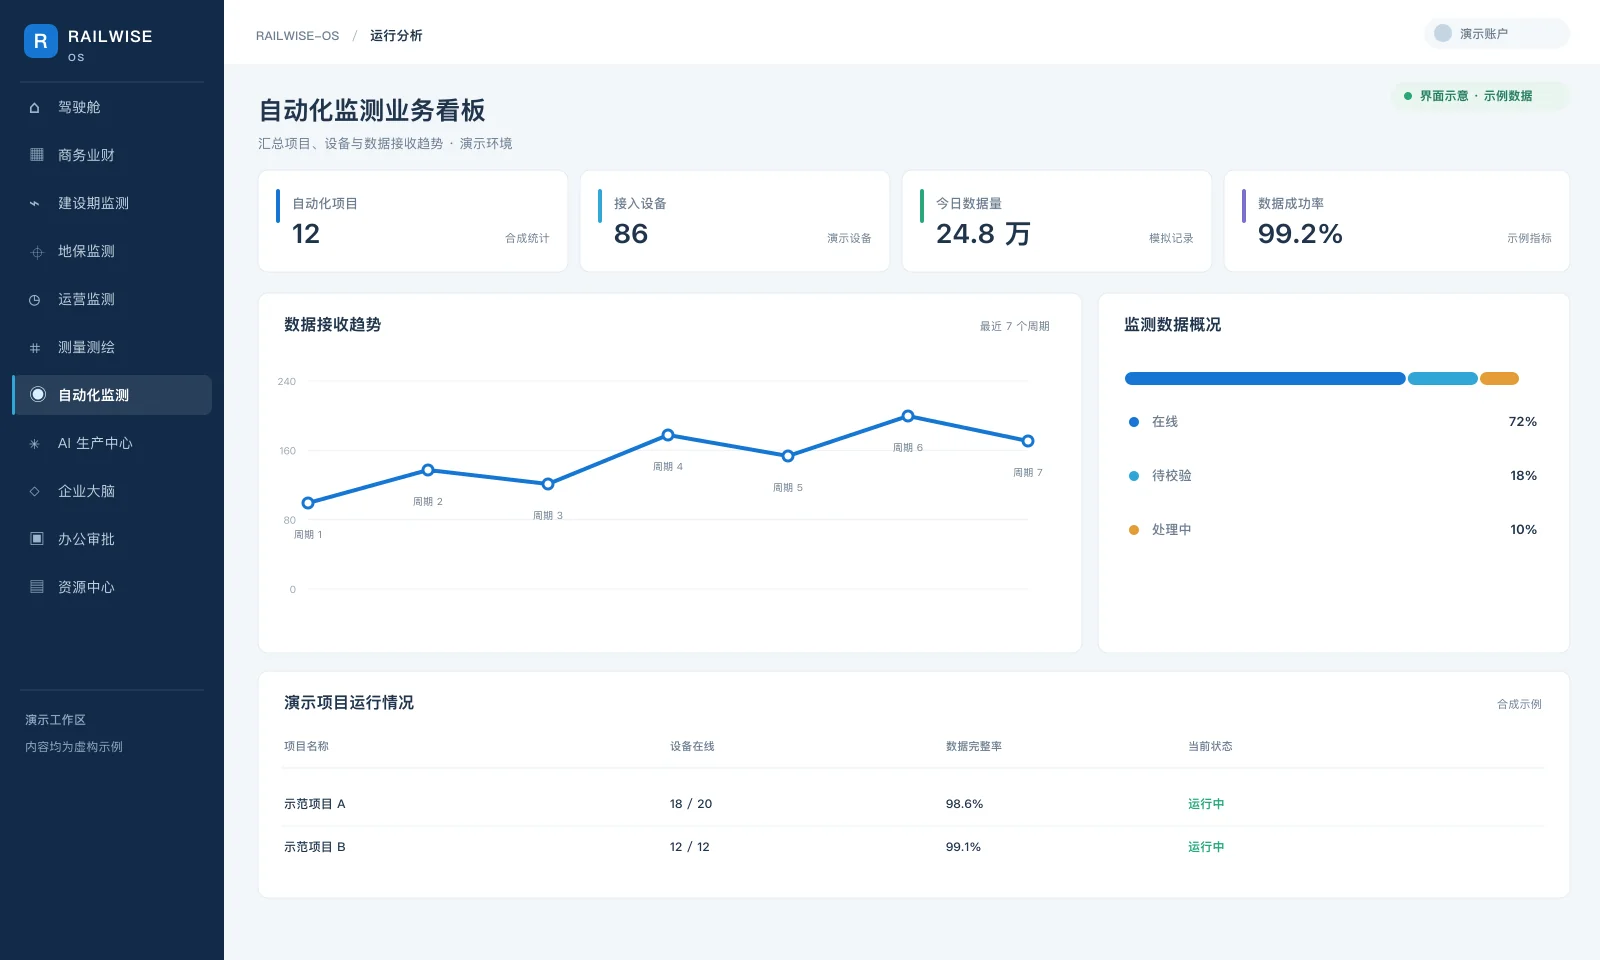
Task: Click the 运行中 status for 示范项目 A
Action: point(1206,804)
